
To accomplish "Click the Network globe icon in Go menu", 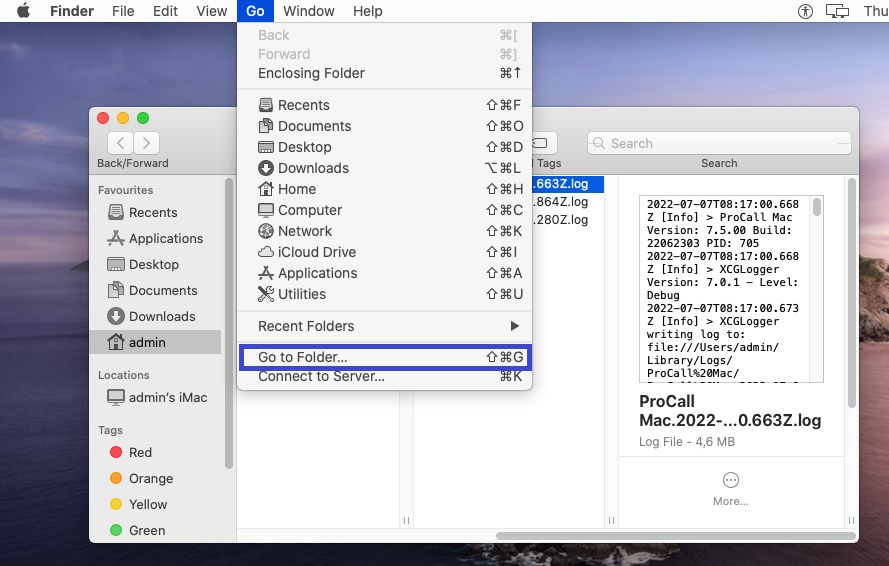I will (x=266, y=231).
